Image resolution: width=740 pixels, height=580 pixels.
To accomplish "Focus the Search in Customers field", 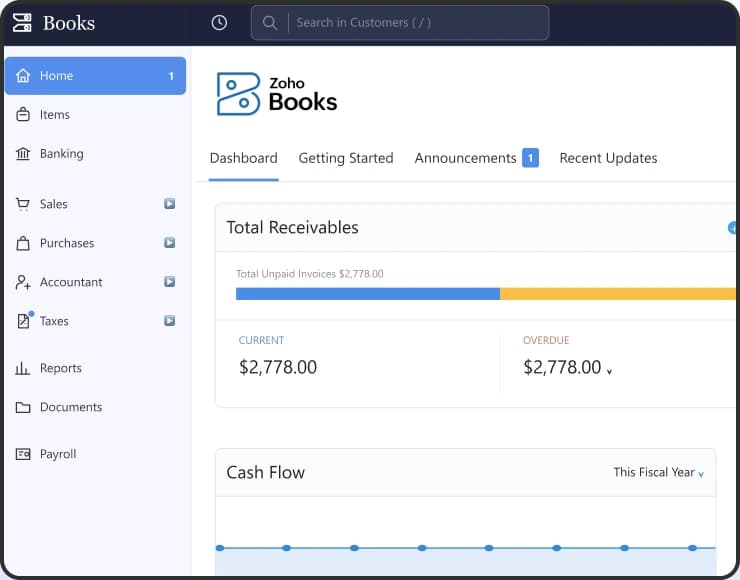I will click(x=400, y=23).
